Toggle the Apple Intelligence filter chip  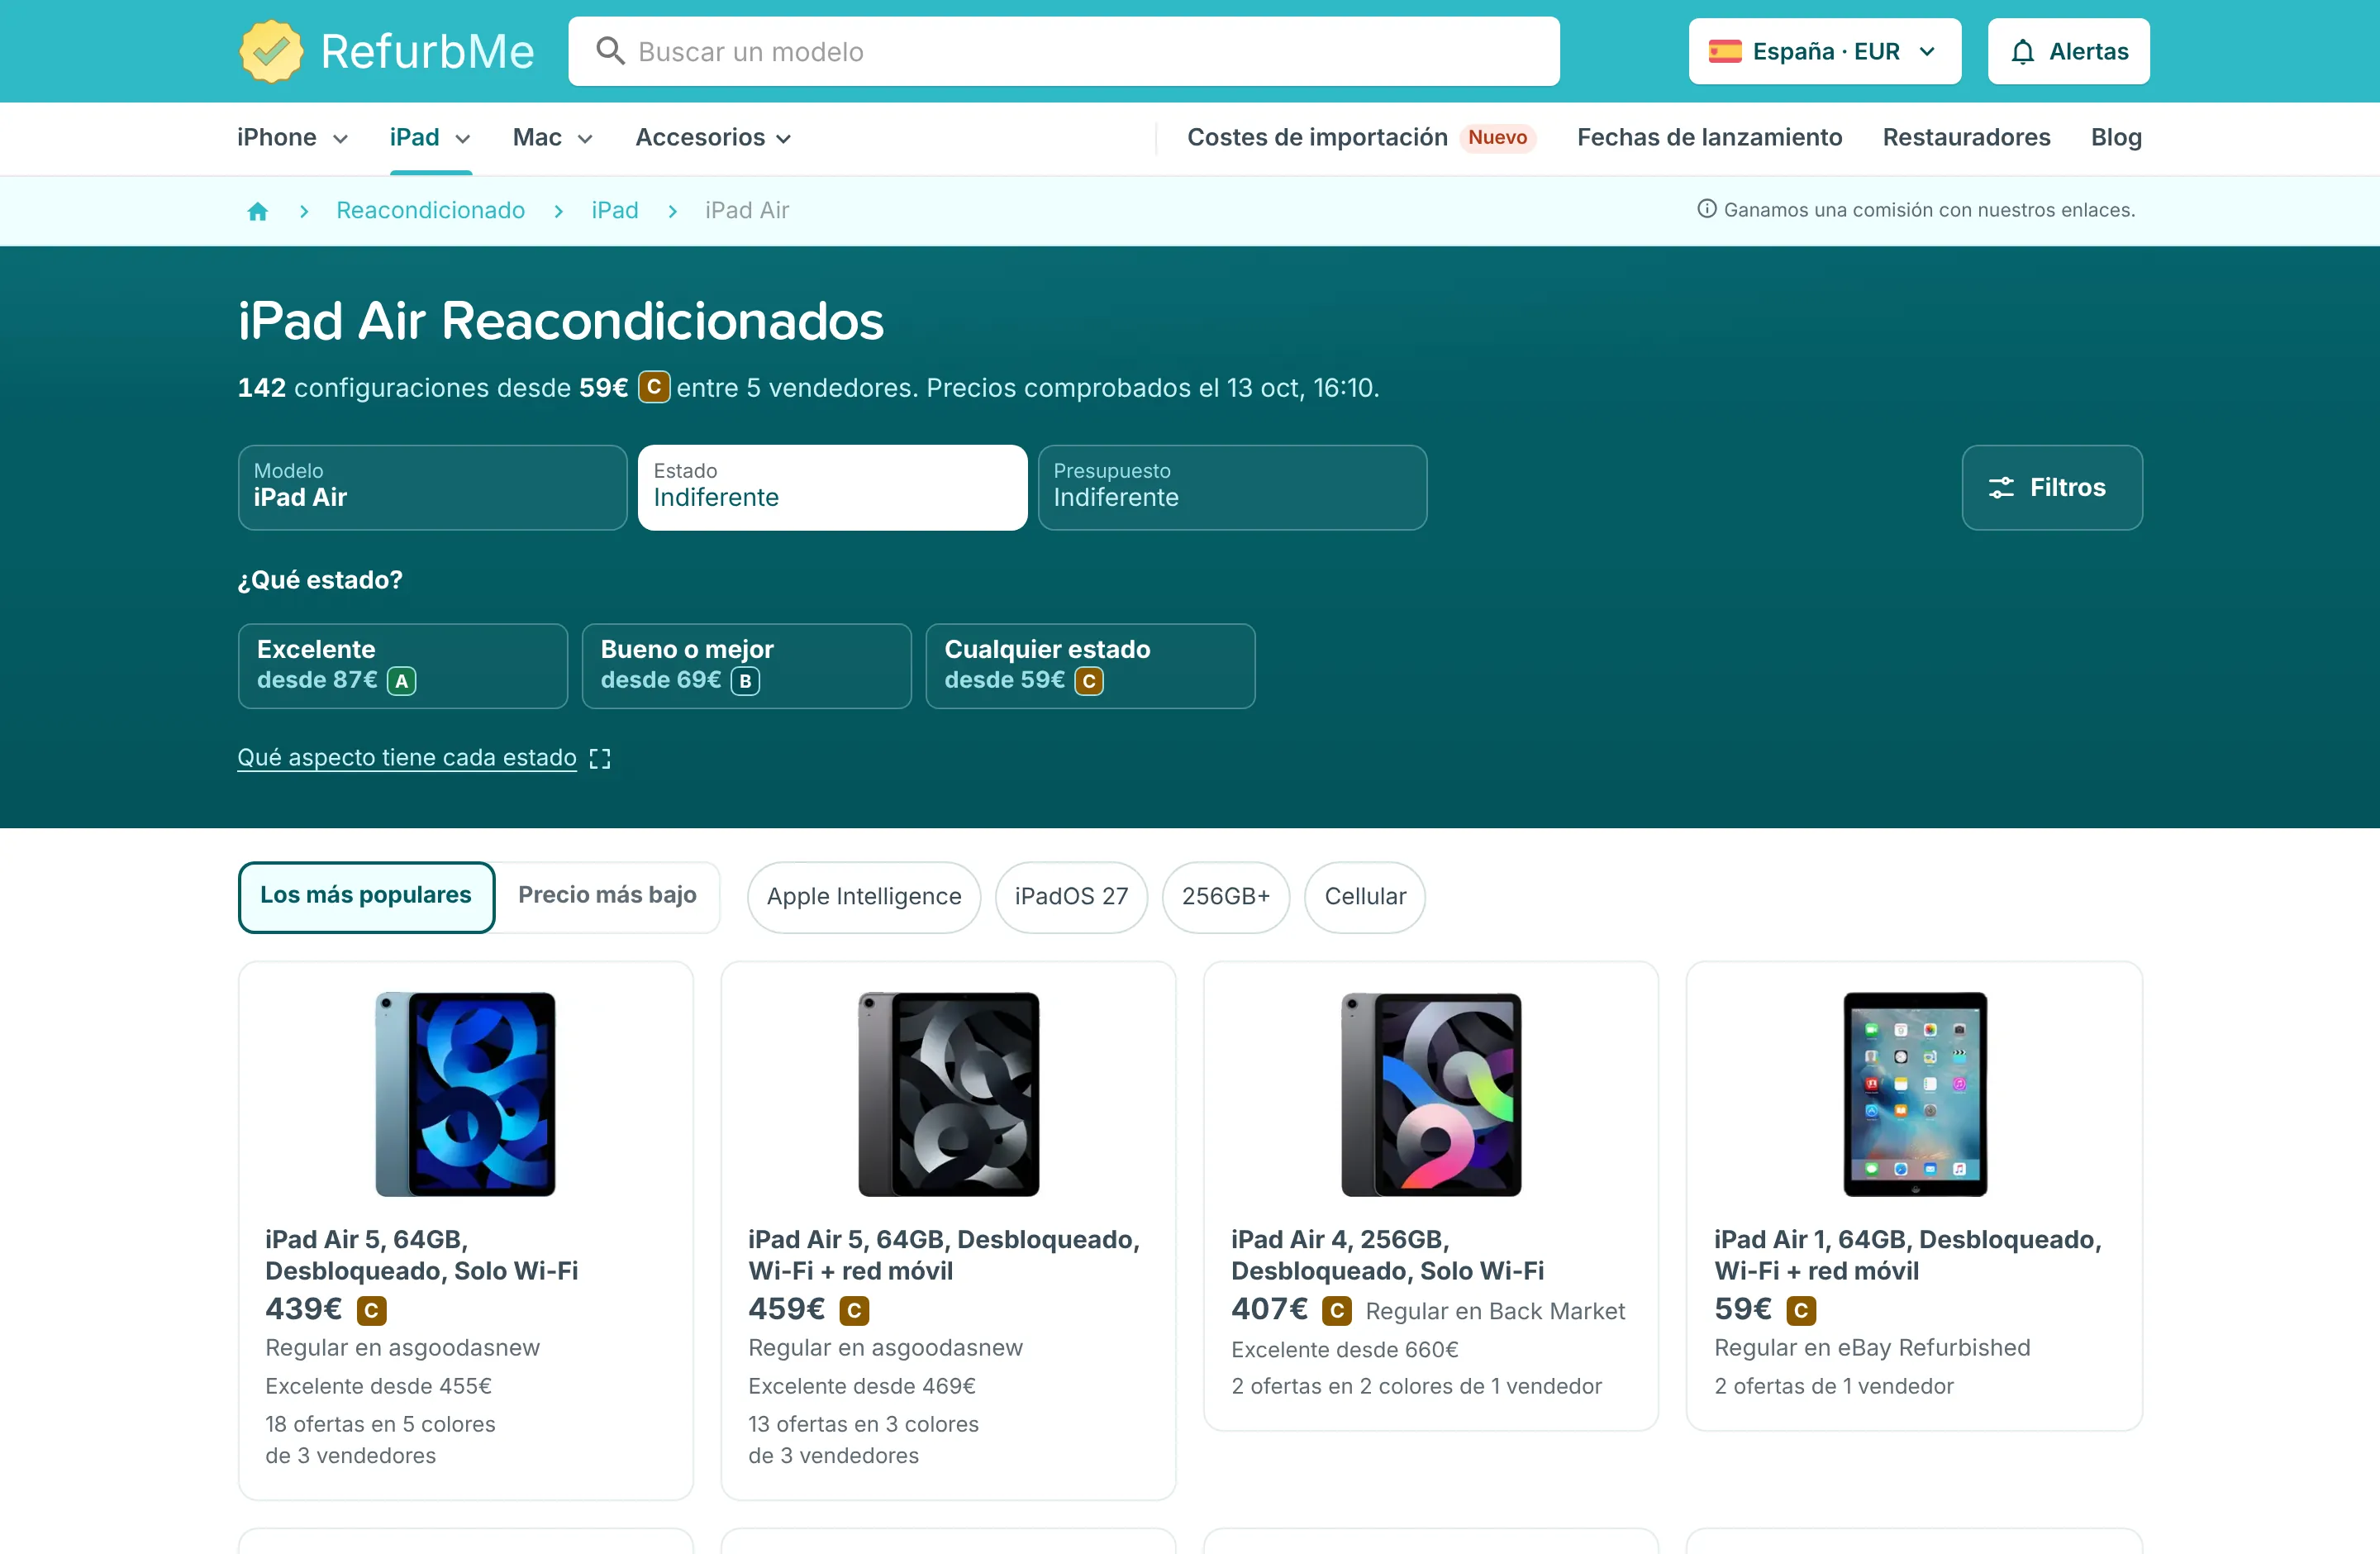(864, 897)
